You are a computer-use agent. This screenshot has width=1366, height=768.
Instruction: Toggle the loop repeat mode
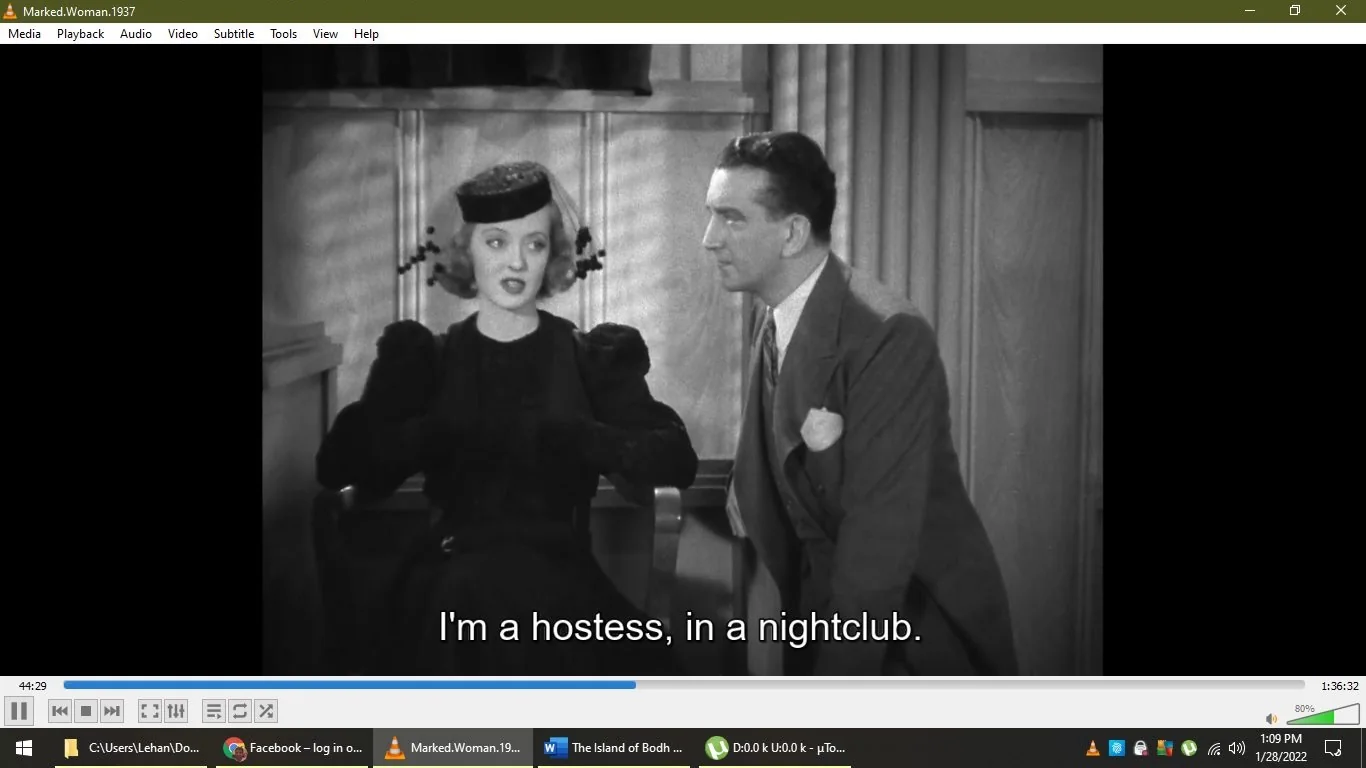click(x=240, y=711)
